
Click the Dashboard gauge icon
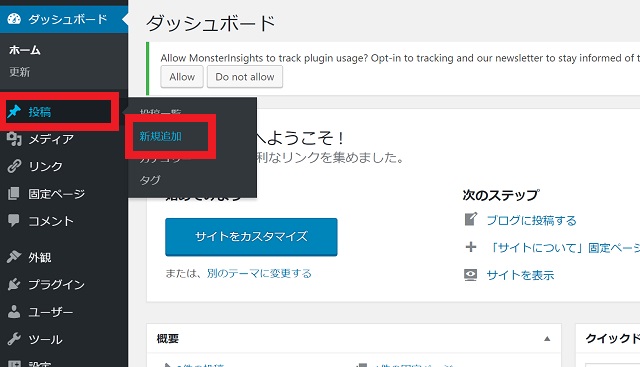(14, 19)
